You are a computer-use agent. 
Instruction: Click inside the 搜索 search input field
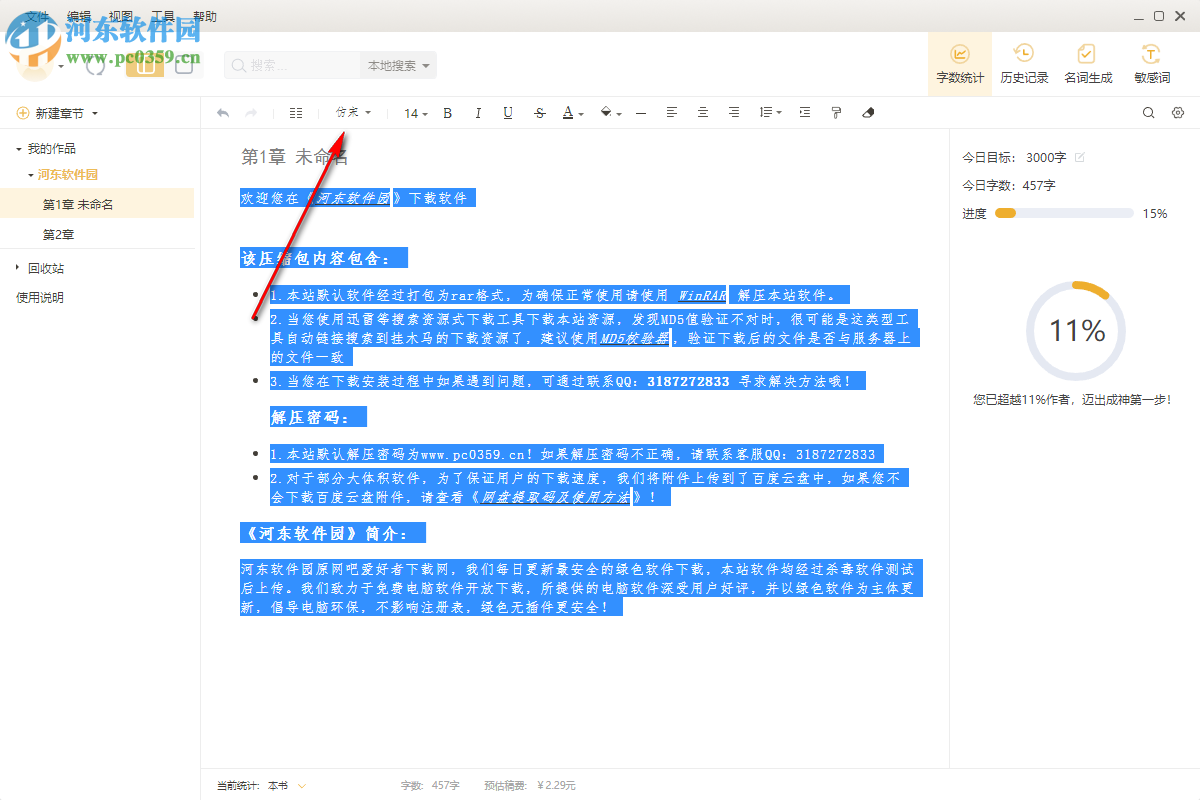click(295, 64)
